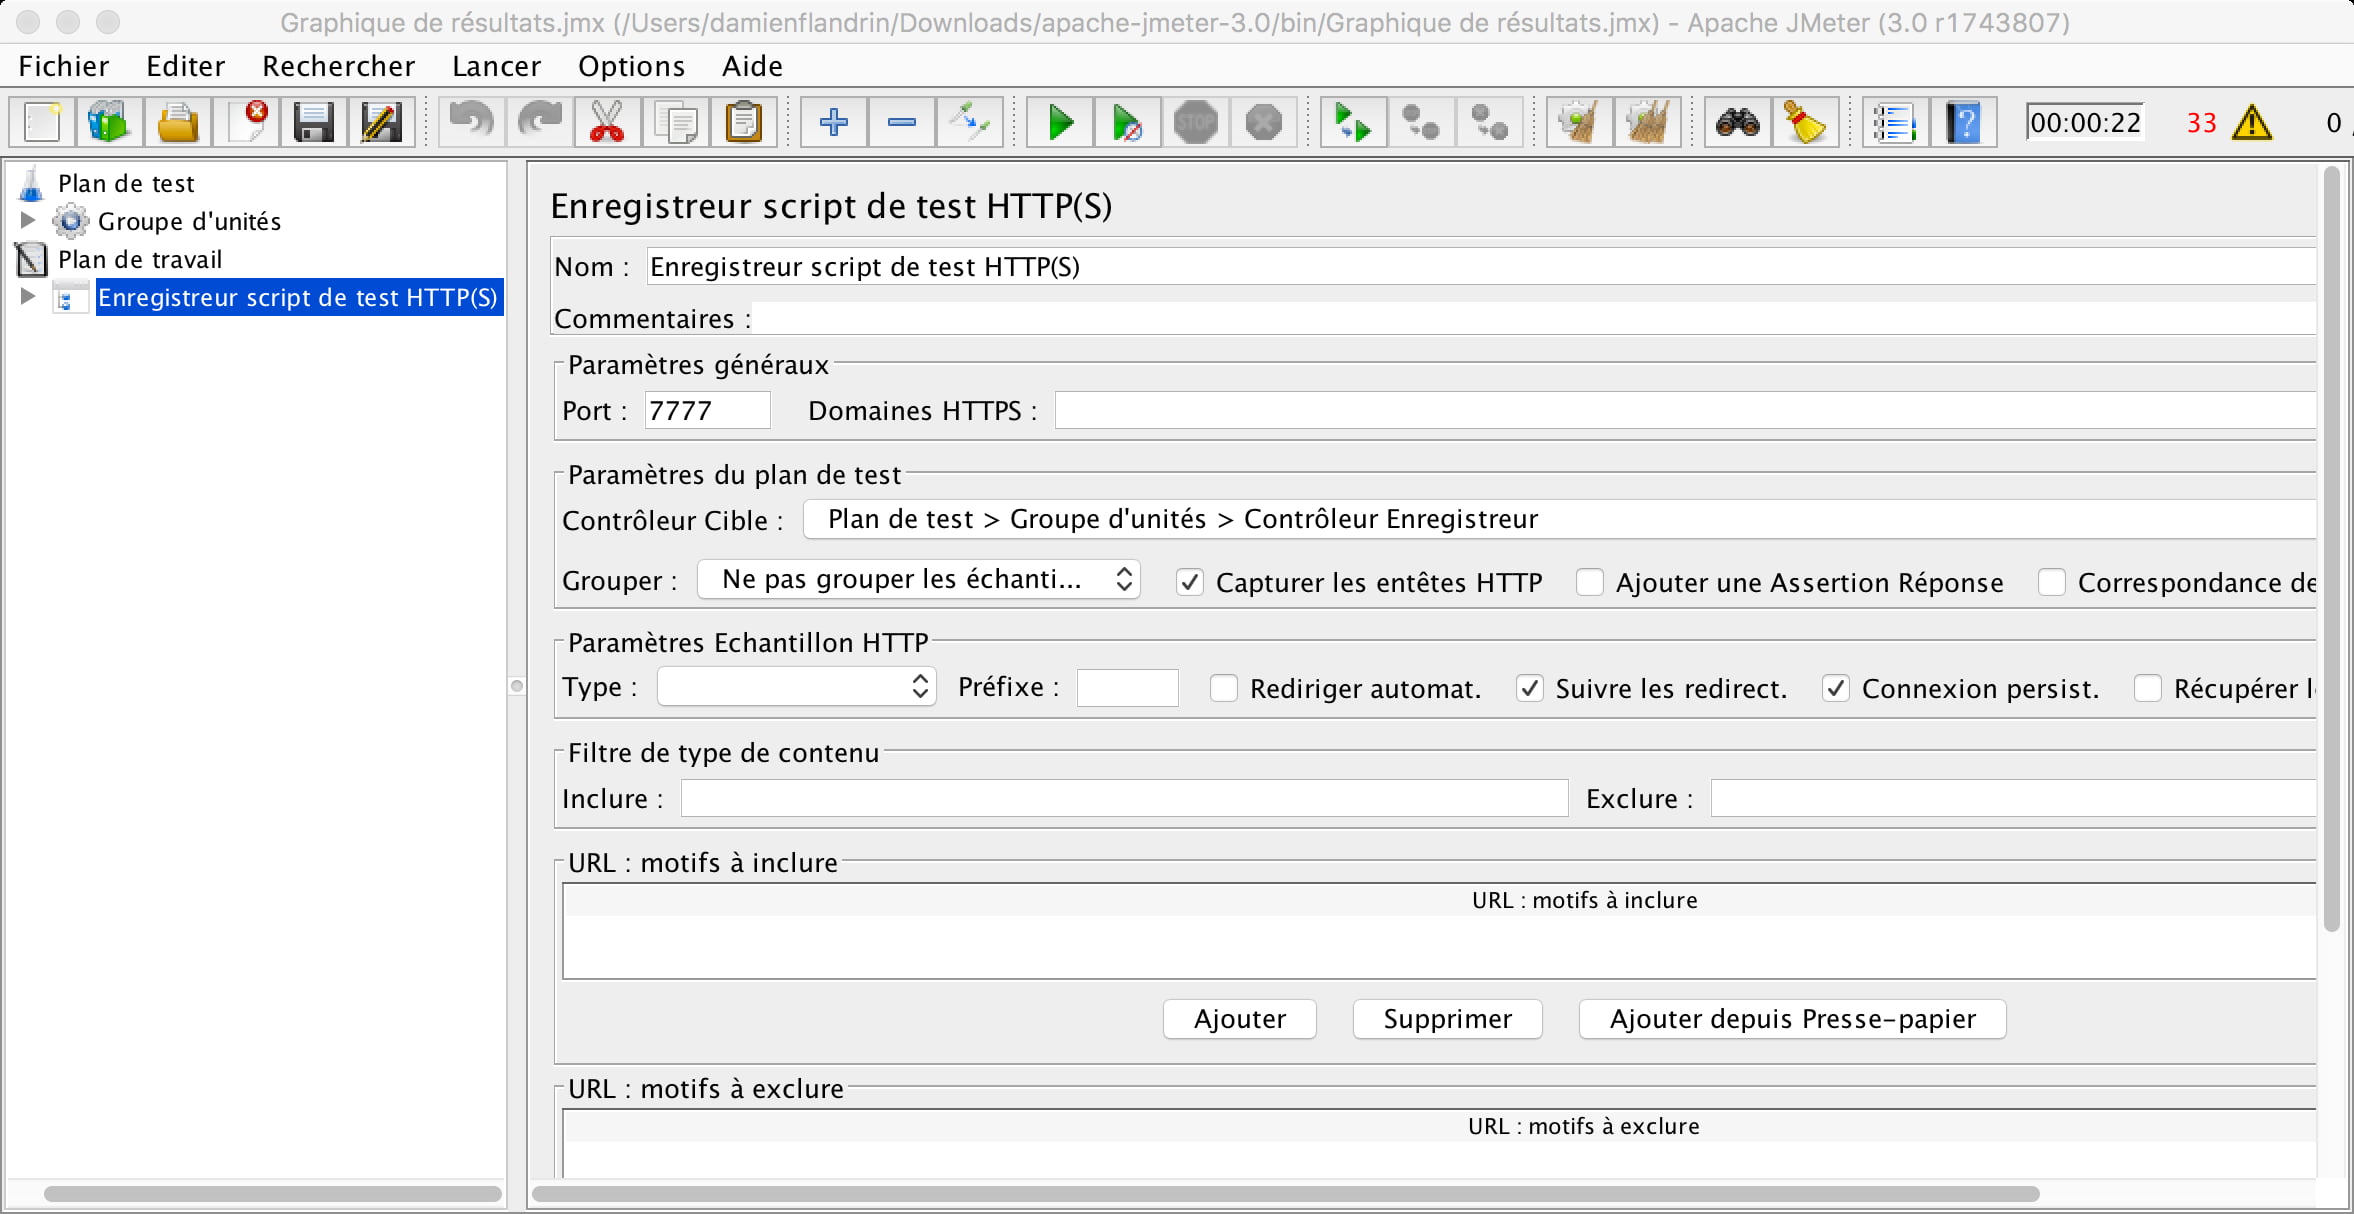Image resolution: width=2354 pixels, height=1214 pixels.
Task: Click Start without pauses icon
Action: (x=1127, y=123)
